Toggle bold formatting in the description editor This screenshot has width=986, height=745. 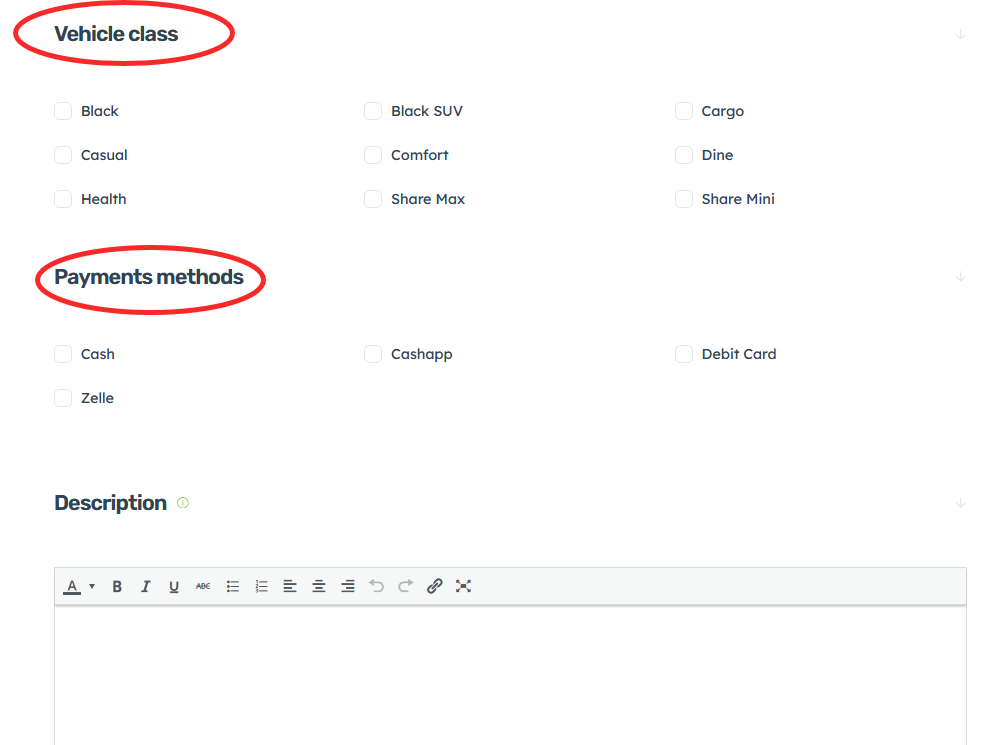point(117,587)
